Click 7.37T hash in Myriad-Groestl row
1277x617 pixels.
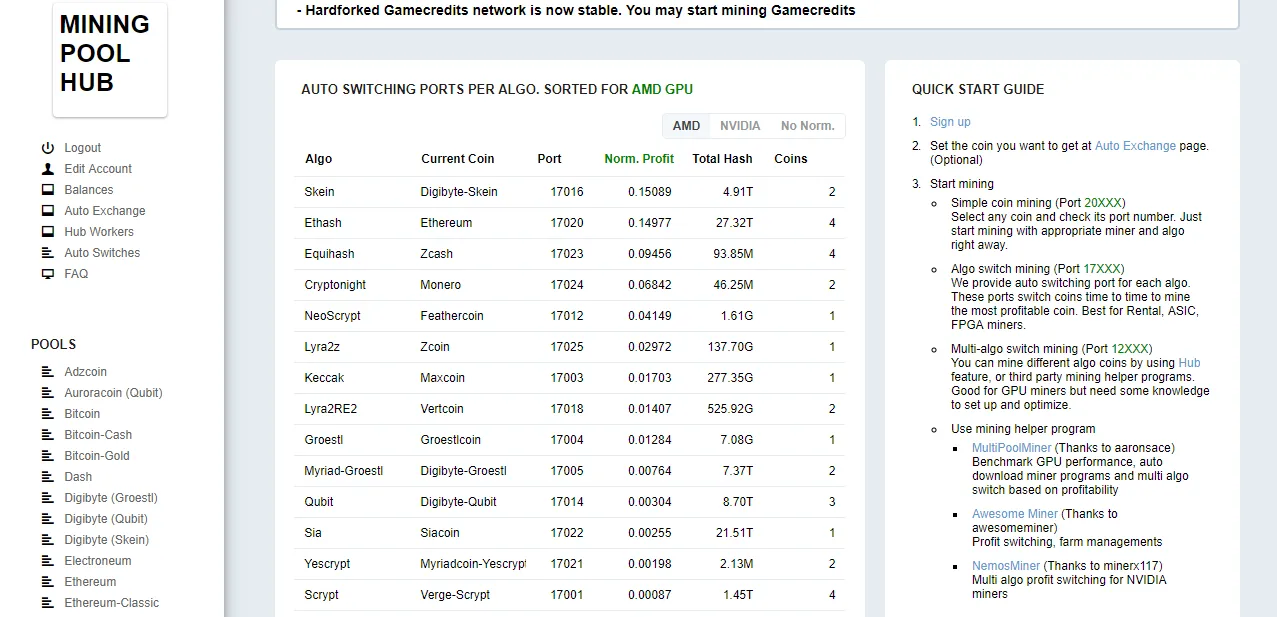pos(737,471)
